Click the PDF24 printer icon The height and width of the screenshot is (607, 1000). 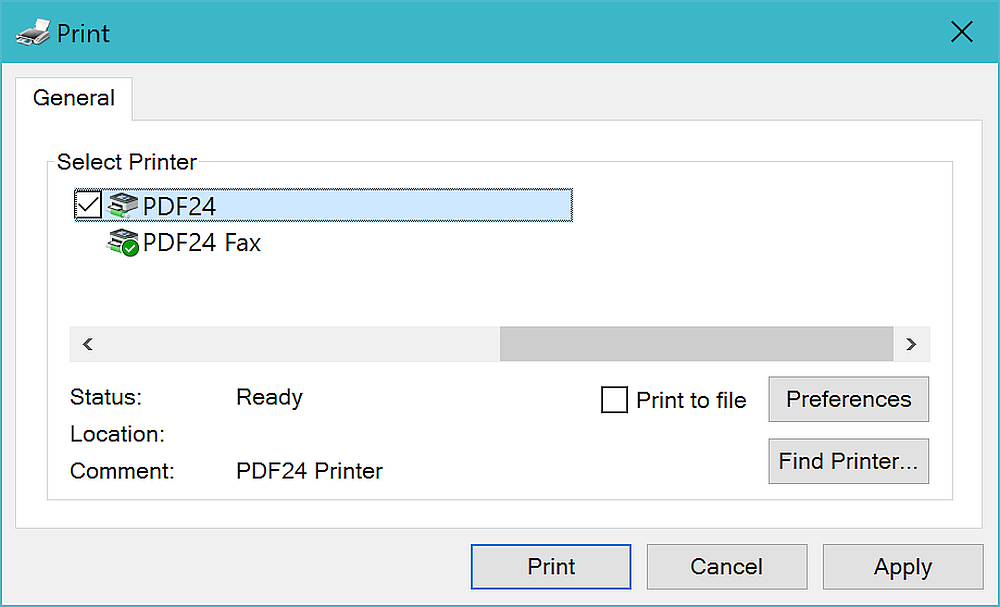click(x=122, y=205)
